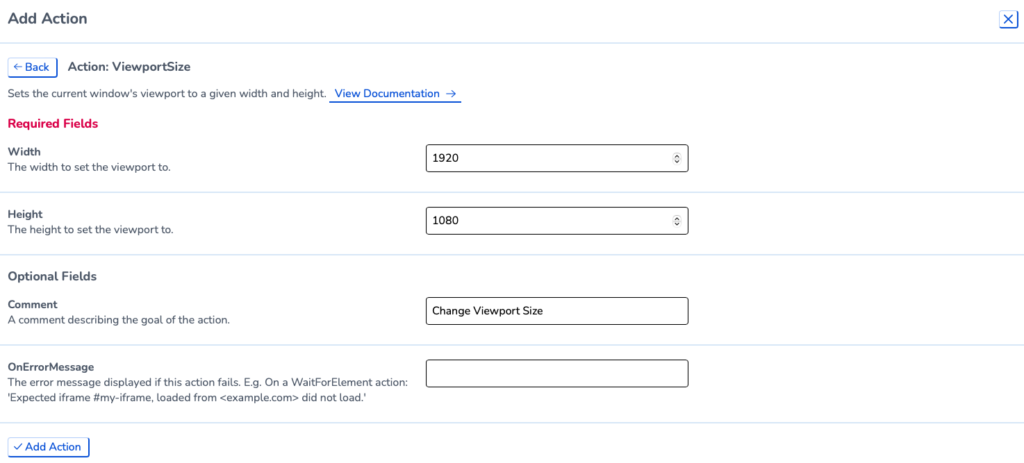The image size is (1024, 463).
Task: Click the Comment field with Change Viewport Size
Action: click(x=557, y=311)
